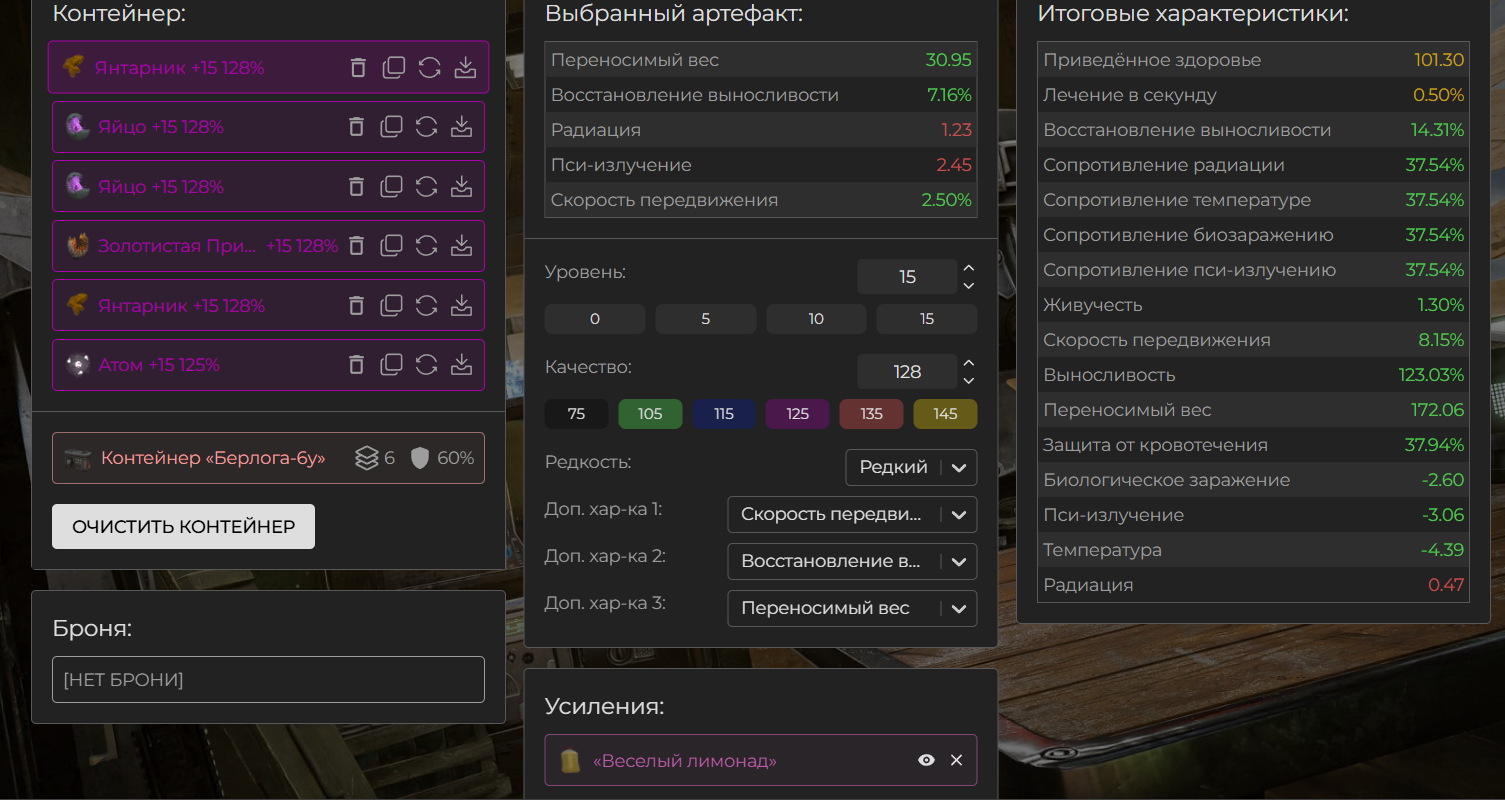Delete the Золотистая При... artifact
The height and width of the screenshot is (800, 1505).
pos(356,246)
